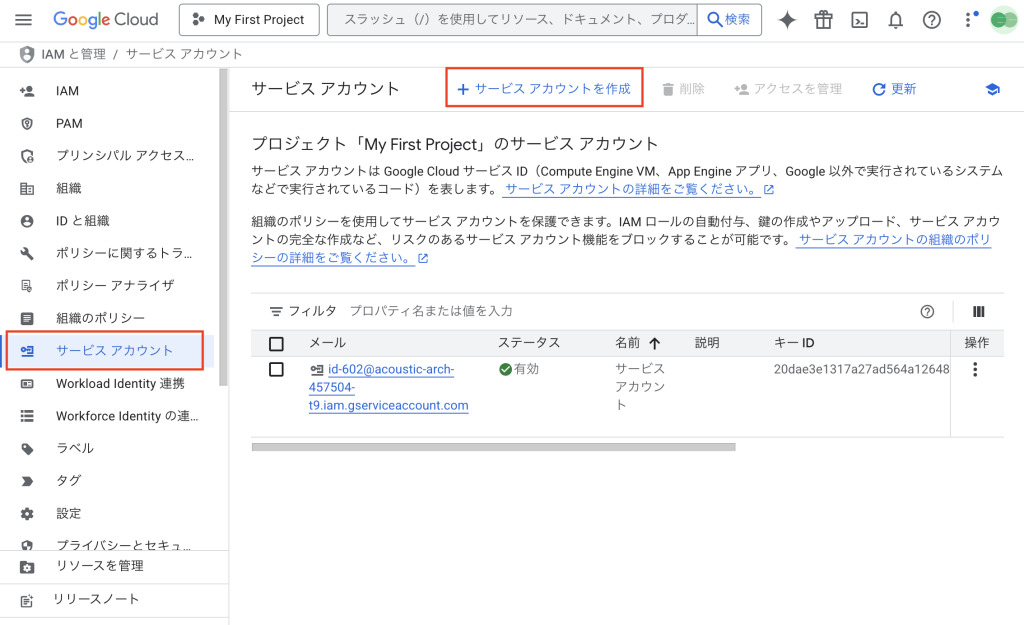Click the 組織 building sidebar icon

[27, 189]
